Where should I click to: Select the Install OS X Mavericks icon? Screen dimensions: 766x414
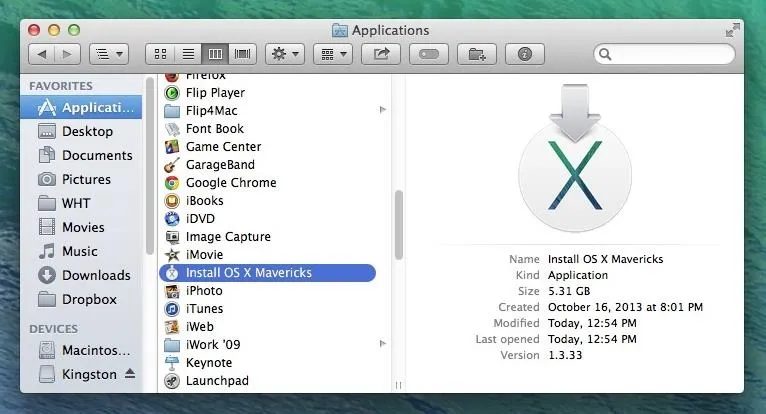tap(172, 273)
